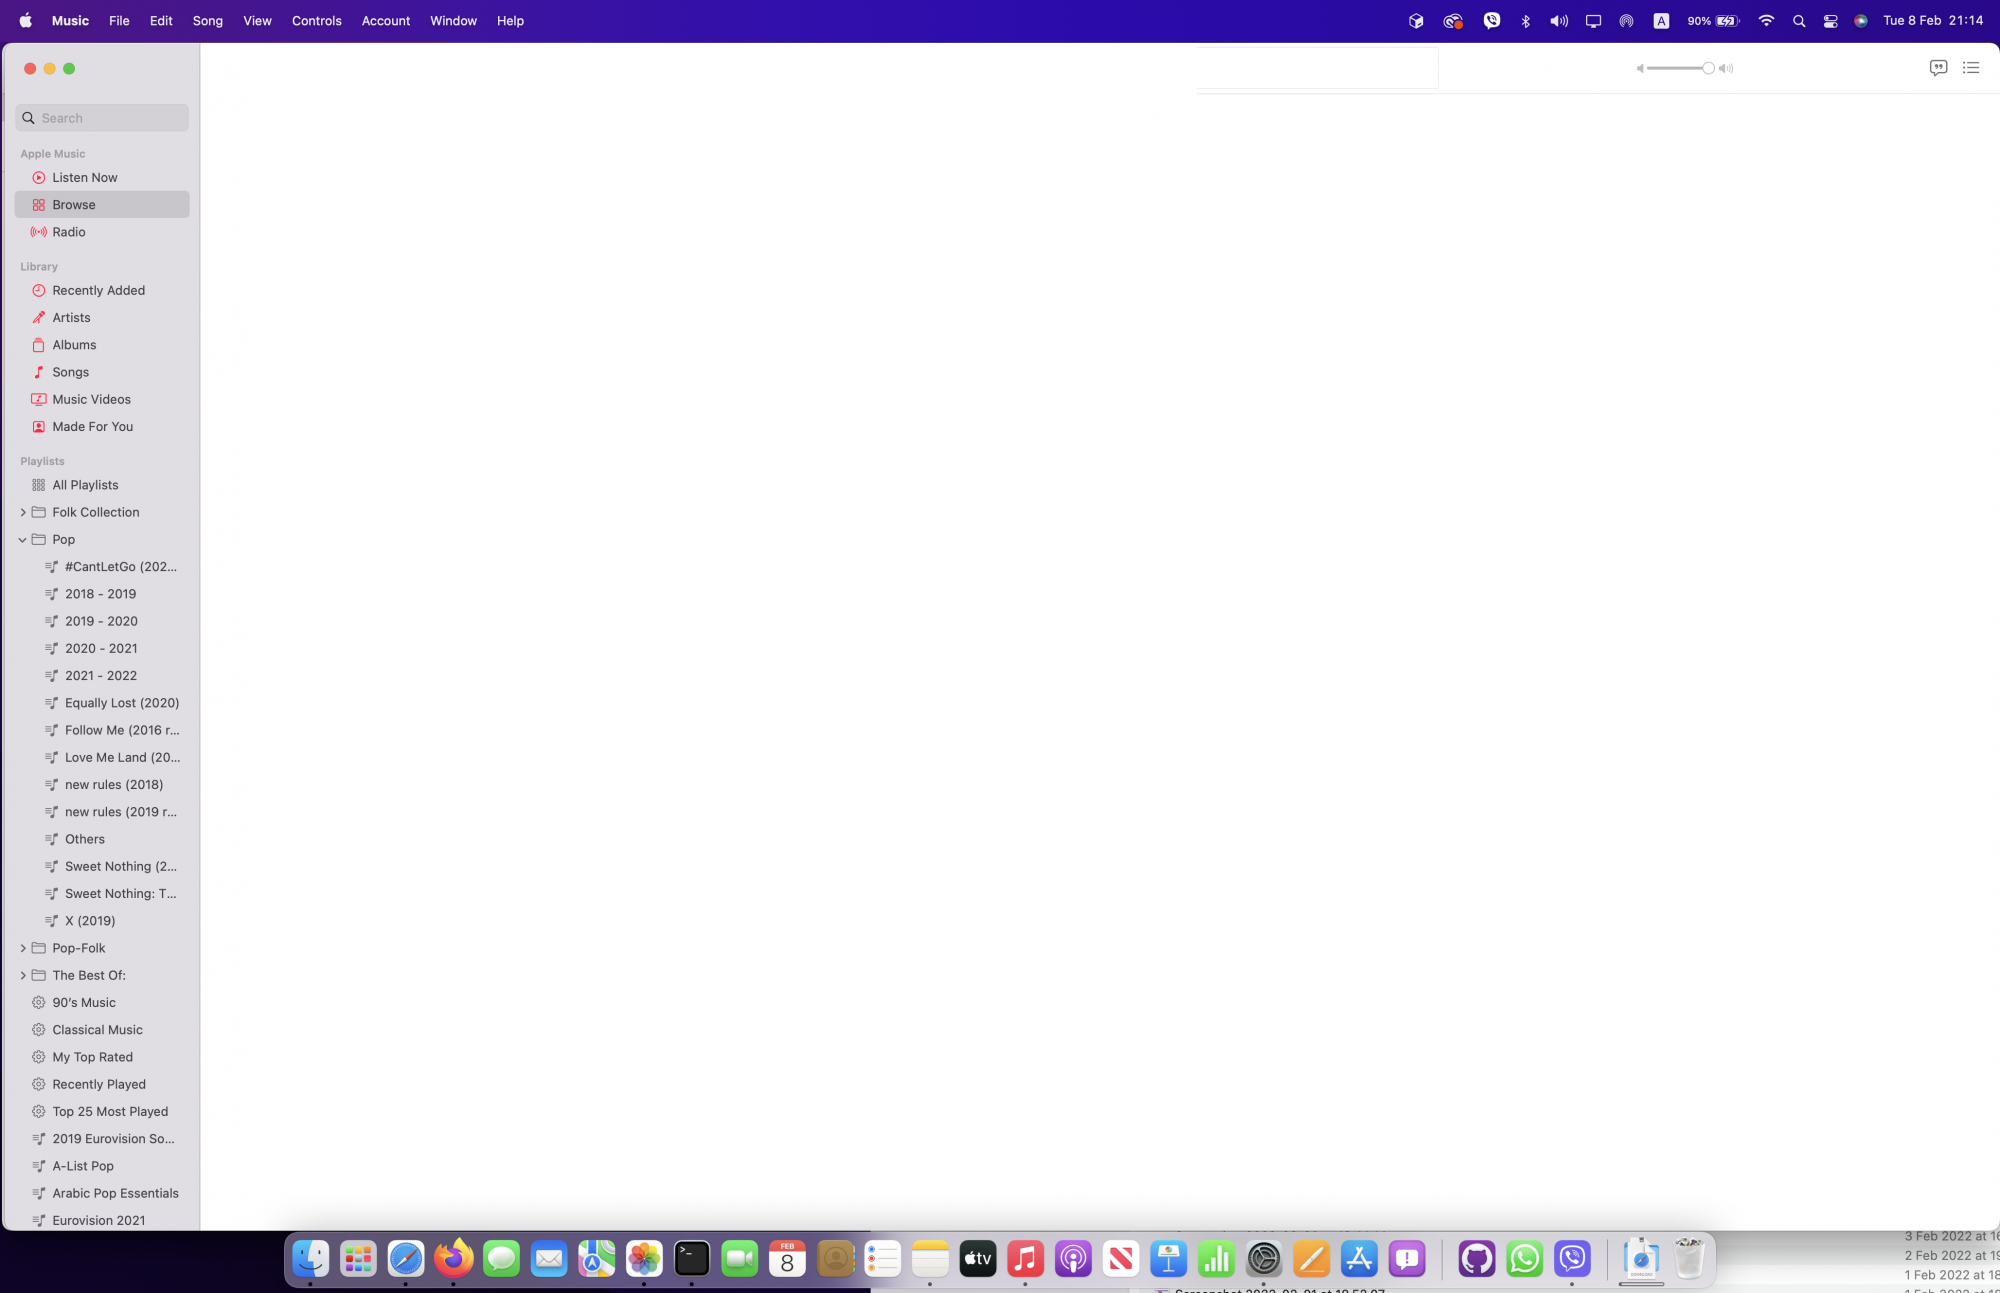
Task: Open Music Videos library section
Action: pos(91,399)
